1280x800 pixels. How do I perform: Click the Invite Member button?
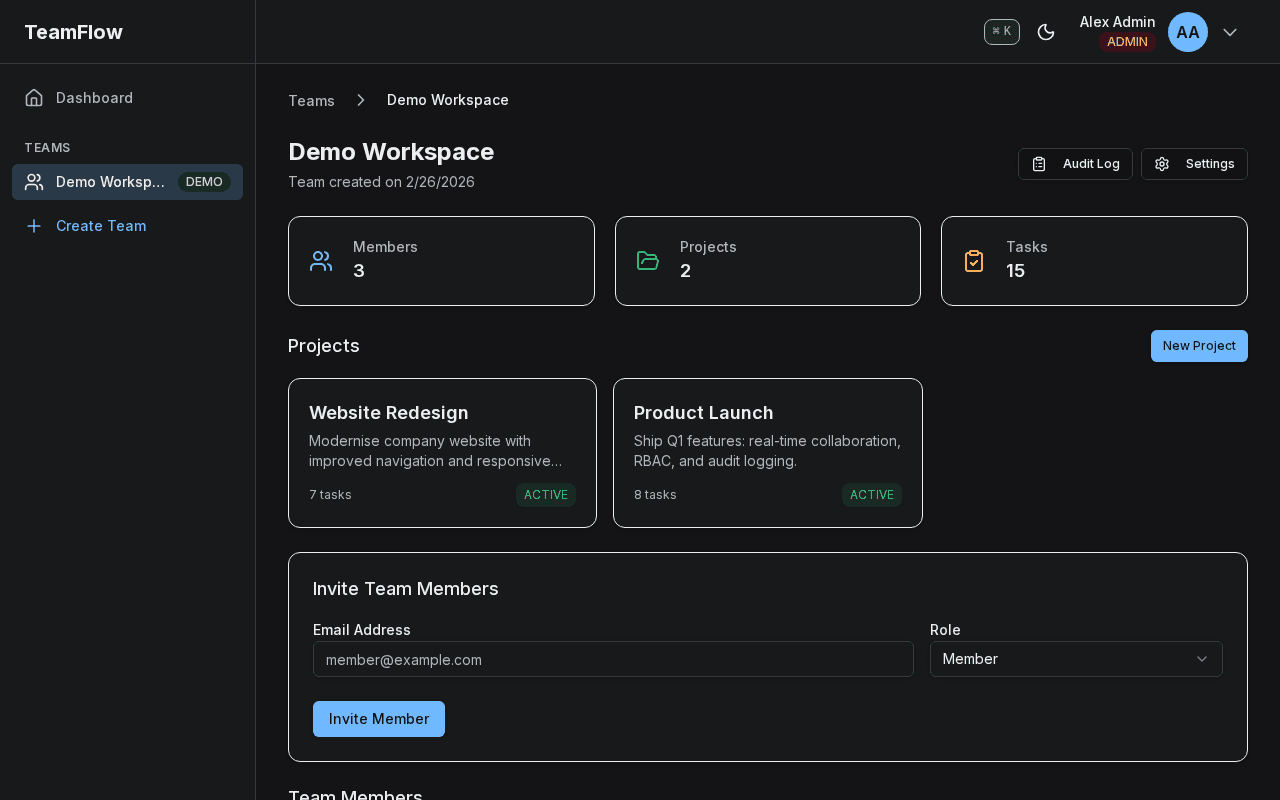click(378, 719)
